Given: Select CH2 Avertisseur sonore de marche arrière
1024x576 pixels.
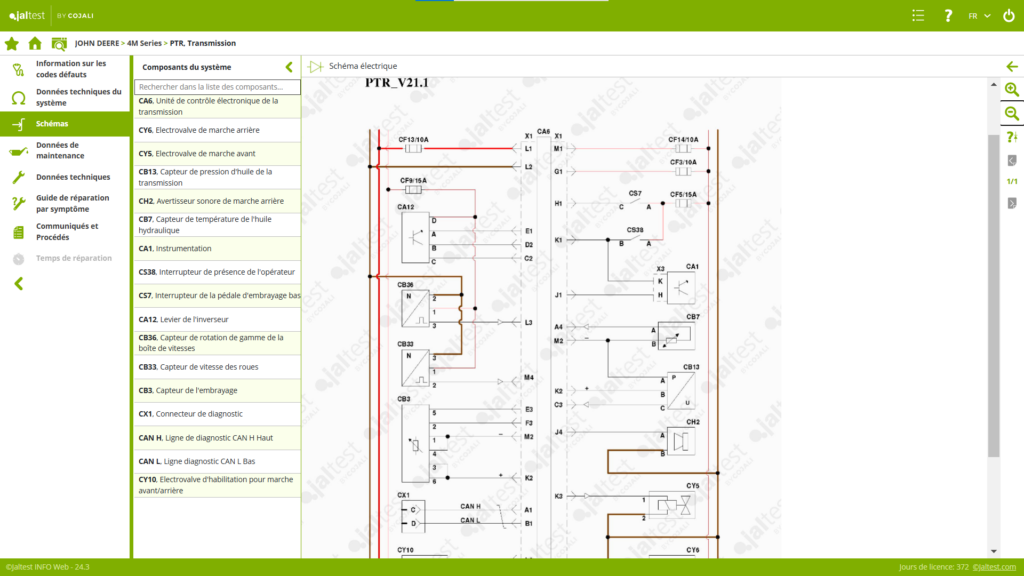Looking at the screenshot, I should (x=217, y=201).
